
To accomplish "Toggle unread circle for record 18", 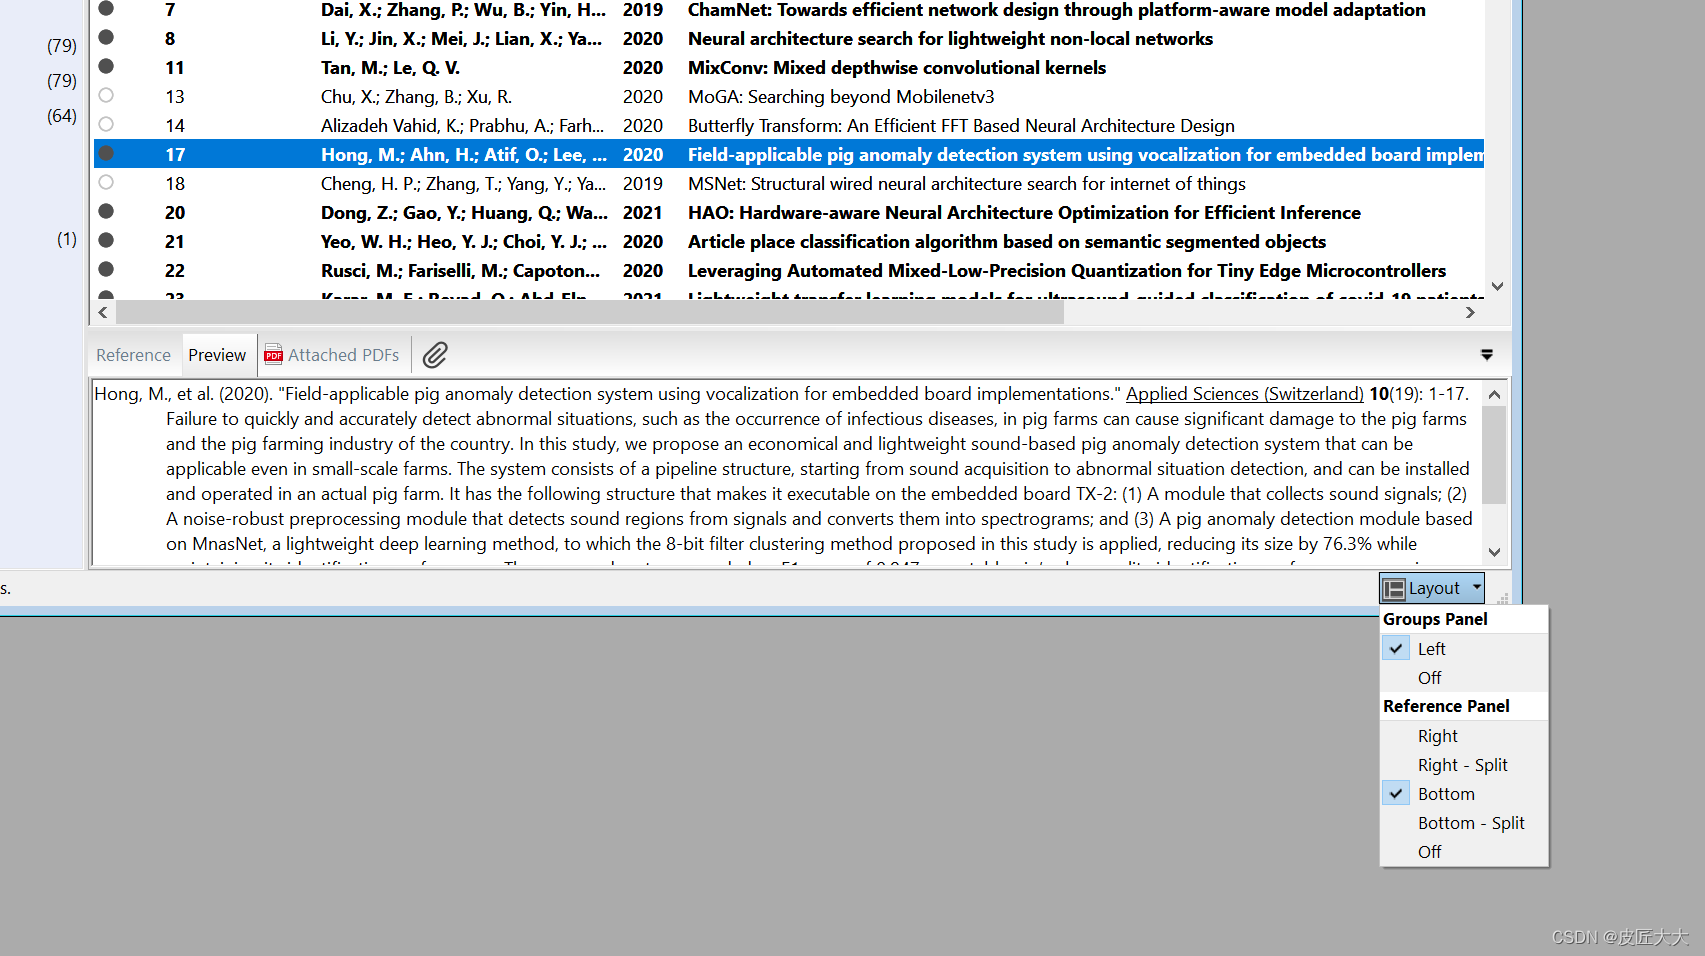I will (106, 183).
